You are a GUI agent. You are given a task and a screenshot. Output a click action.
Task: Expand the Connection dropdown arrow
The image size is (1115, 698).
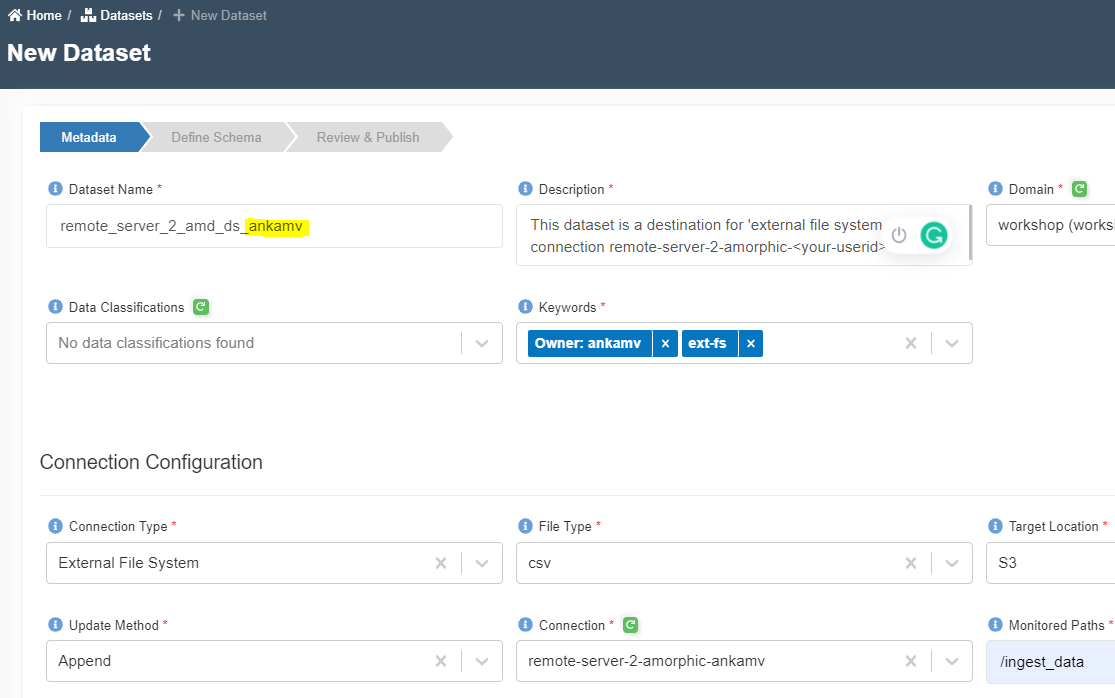coord(951,661)
